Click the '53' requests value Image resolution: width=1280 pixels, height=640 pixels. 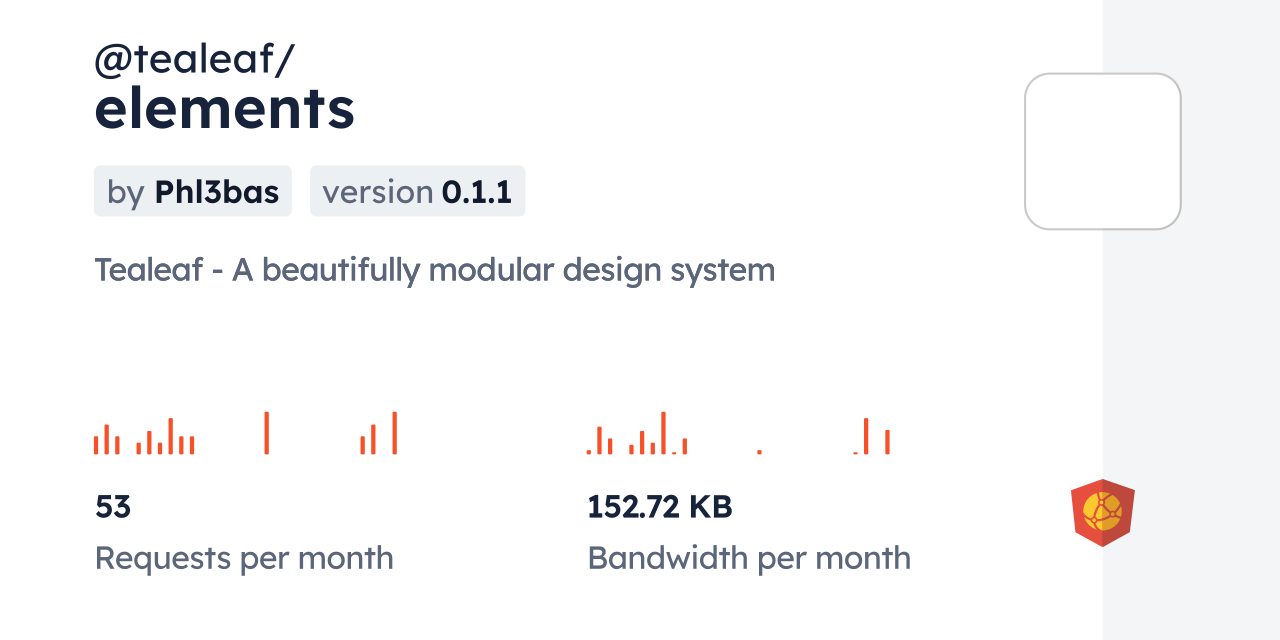pos(113,507)
